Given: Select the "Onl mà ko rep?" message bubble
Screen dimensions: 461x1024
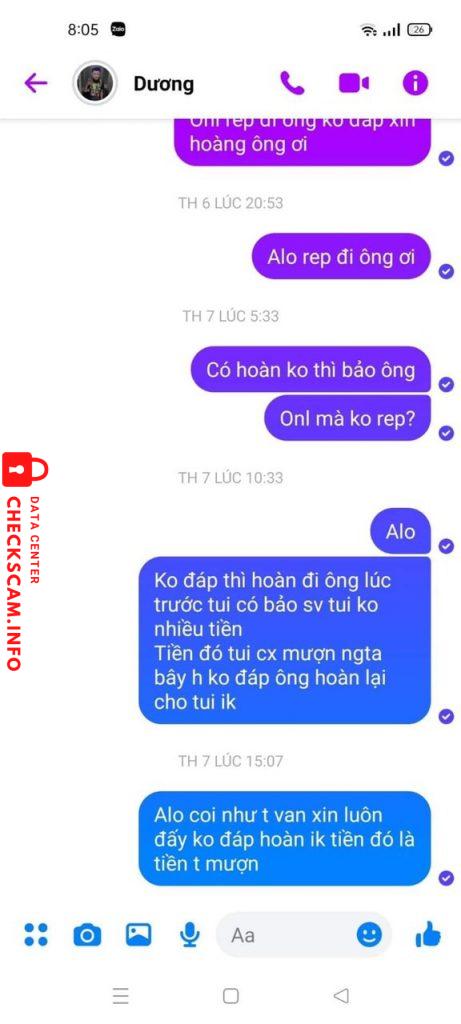Looking at the screenshot, I should click(347, 418).
